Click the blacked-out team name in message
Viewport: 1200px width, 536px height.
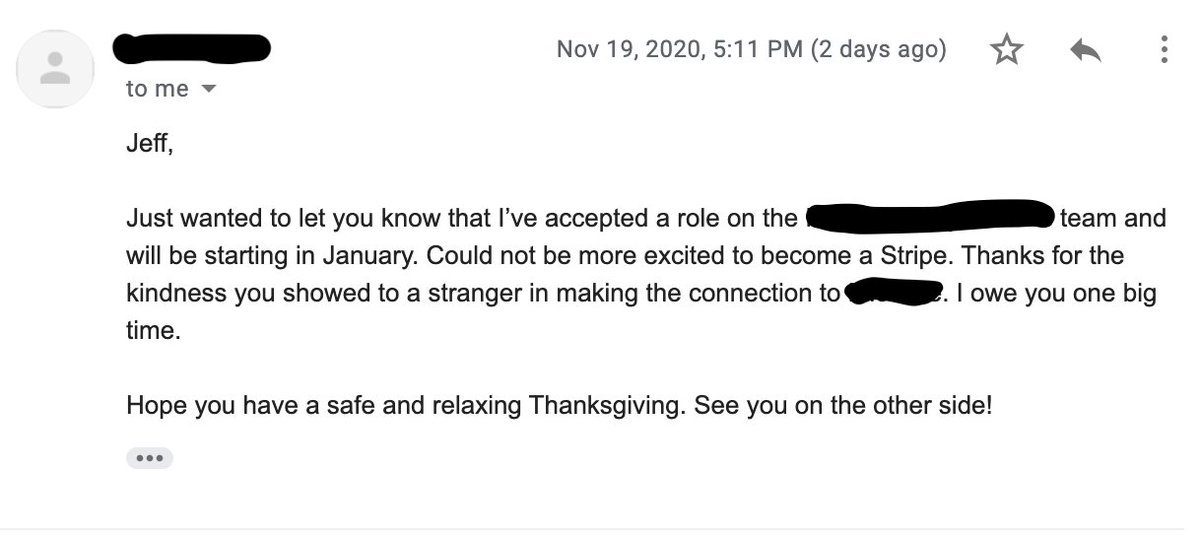(x=931, y=215)
